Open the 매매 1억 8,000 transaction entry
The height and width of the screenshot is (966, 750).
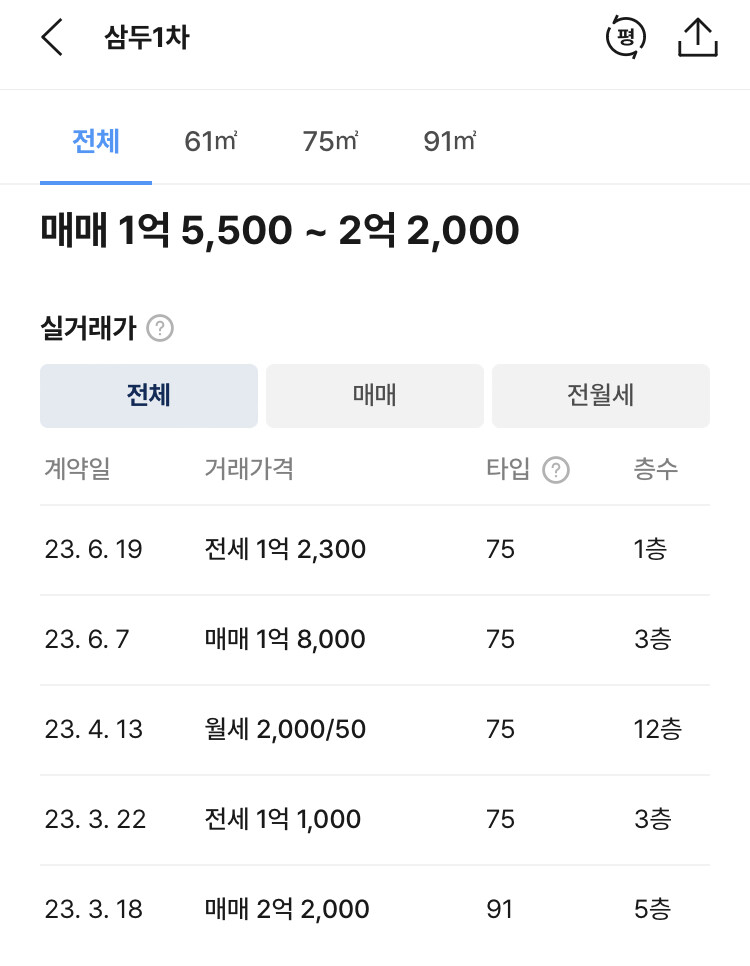point(375,639)
